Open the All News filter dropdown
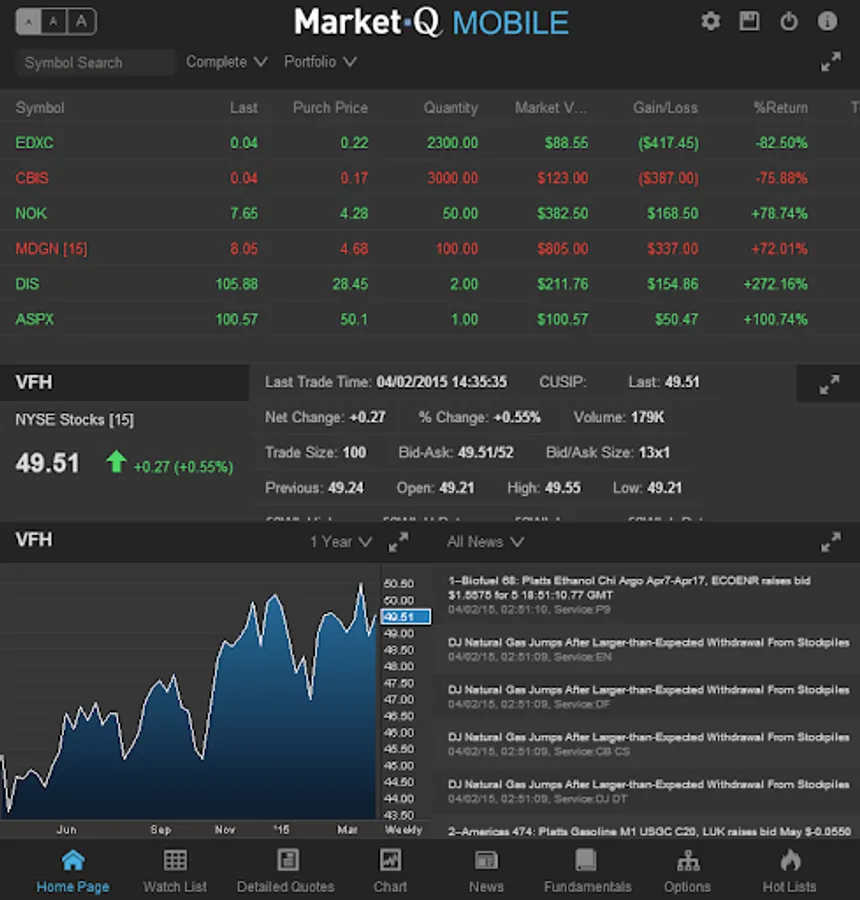 [x=485, y=542]
